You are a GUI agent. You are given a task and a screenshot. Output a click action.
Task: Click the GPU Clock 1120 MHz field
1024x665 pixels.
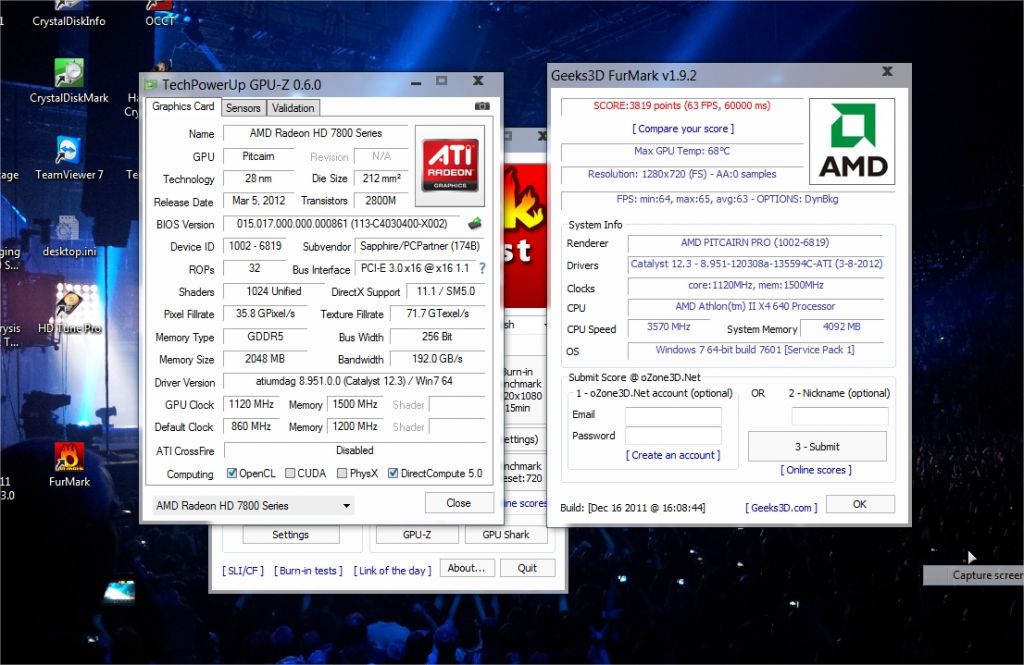click(x=251, y=404)
